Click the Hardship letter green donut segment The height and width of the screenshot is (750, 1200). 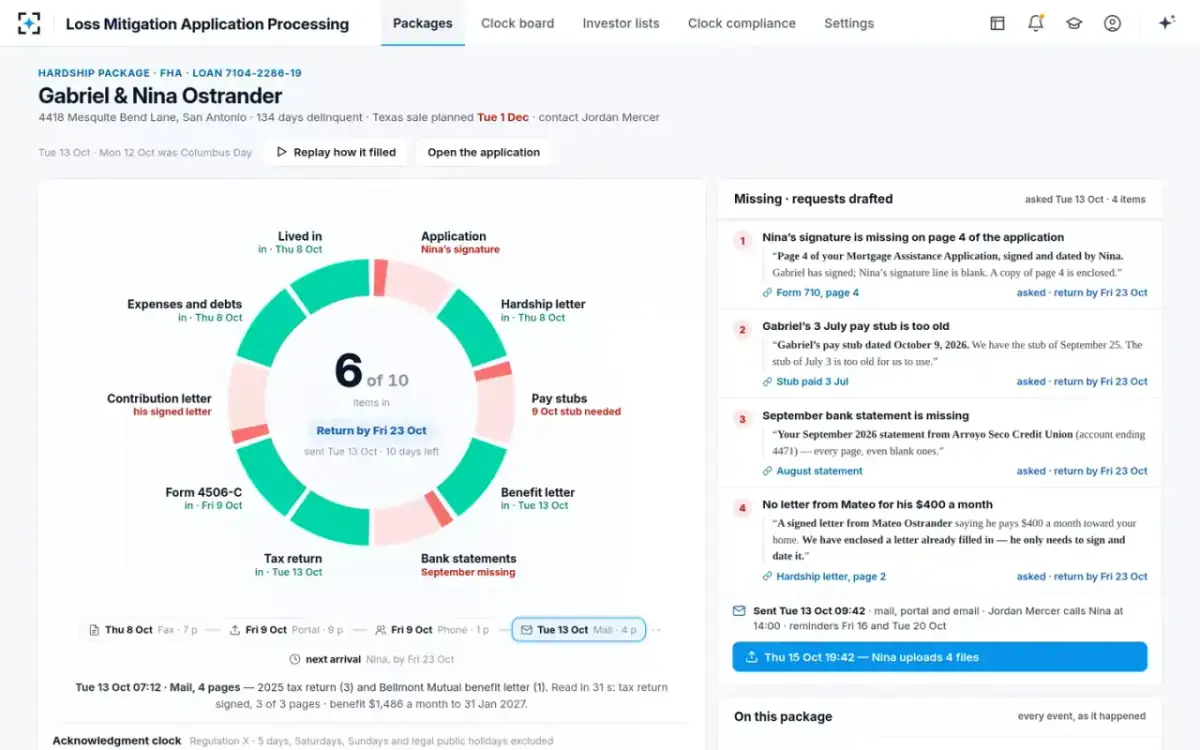[473, 328]
